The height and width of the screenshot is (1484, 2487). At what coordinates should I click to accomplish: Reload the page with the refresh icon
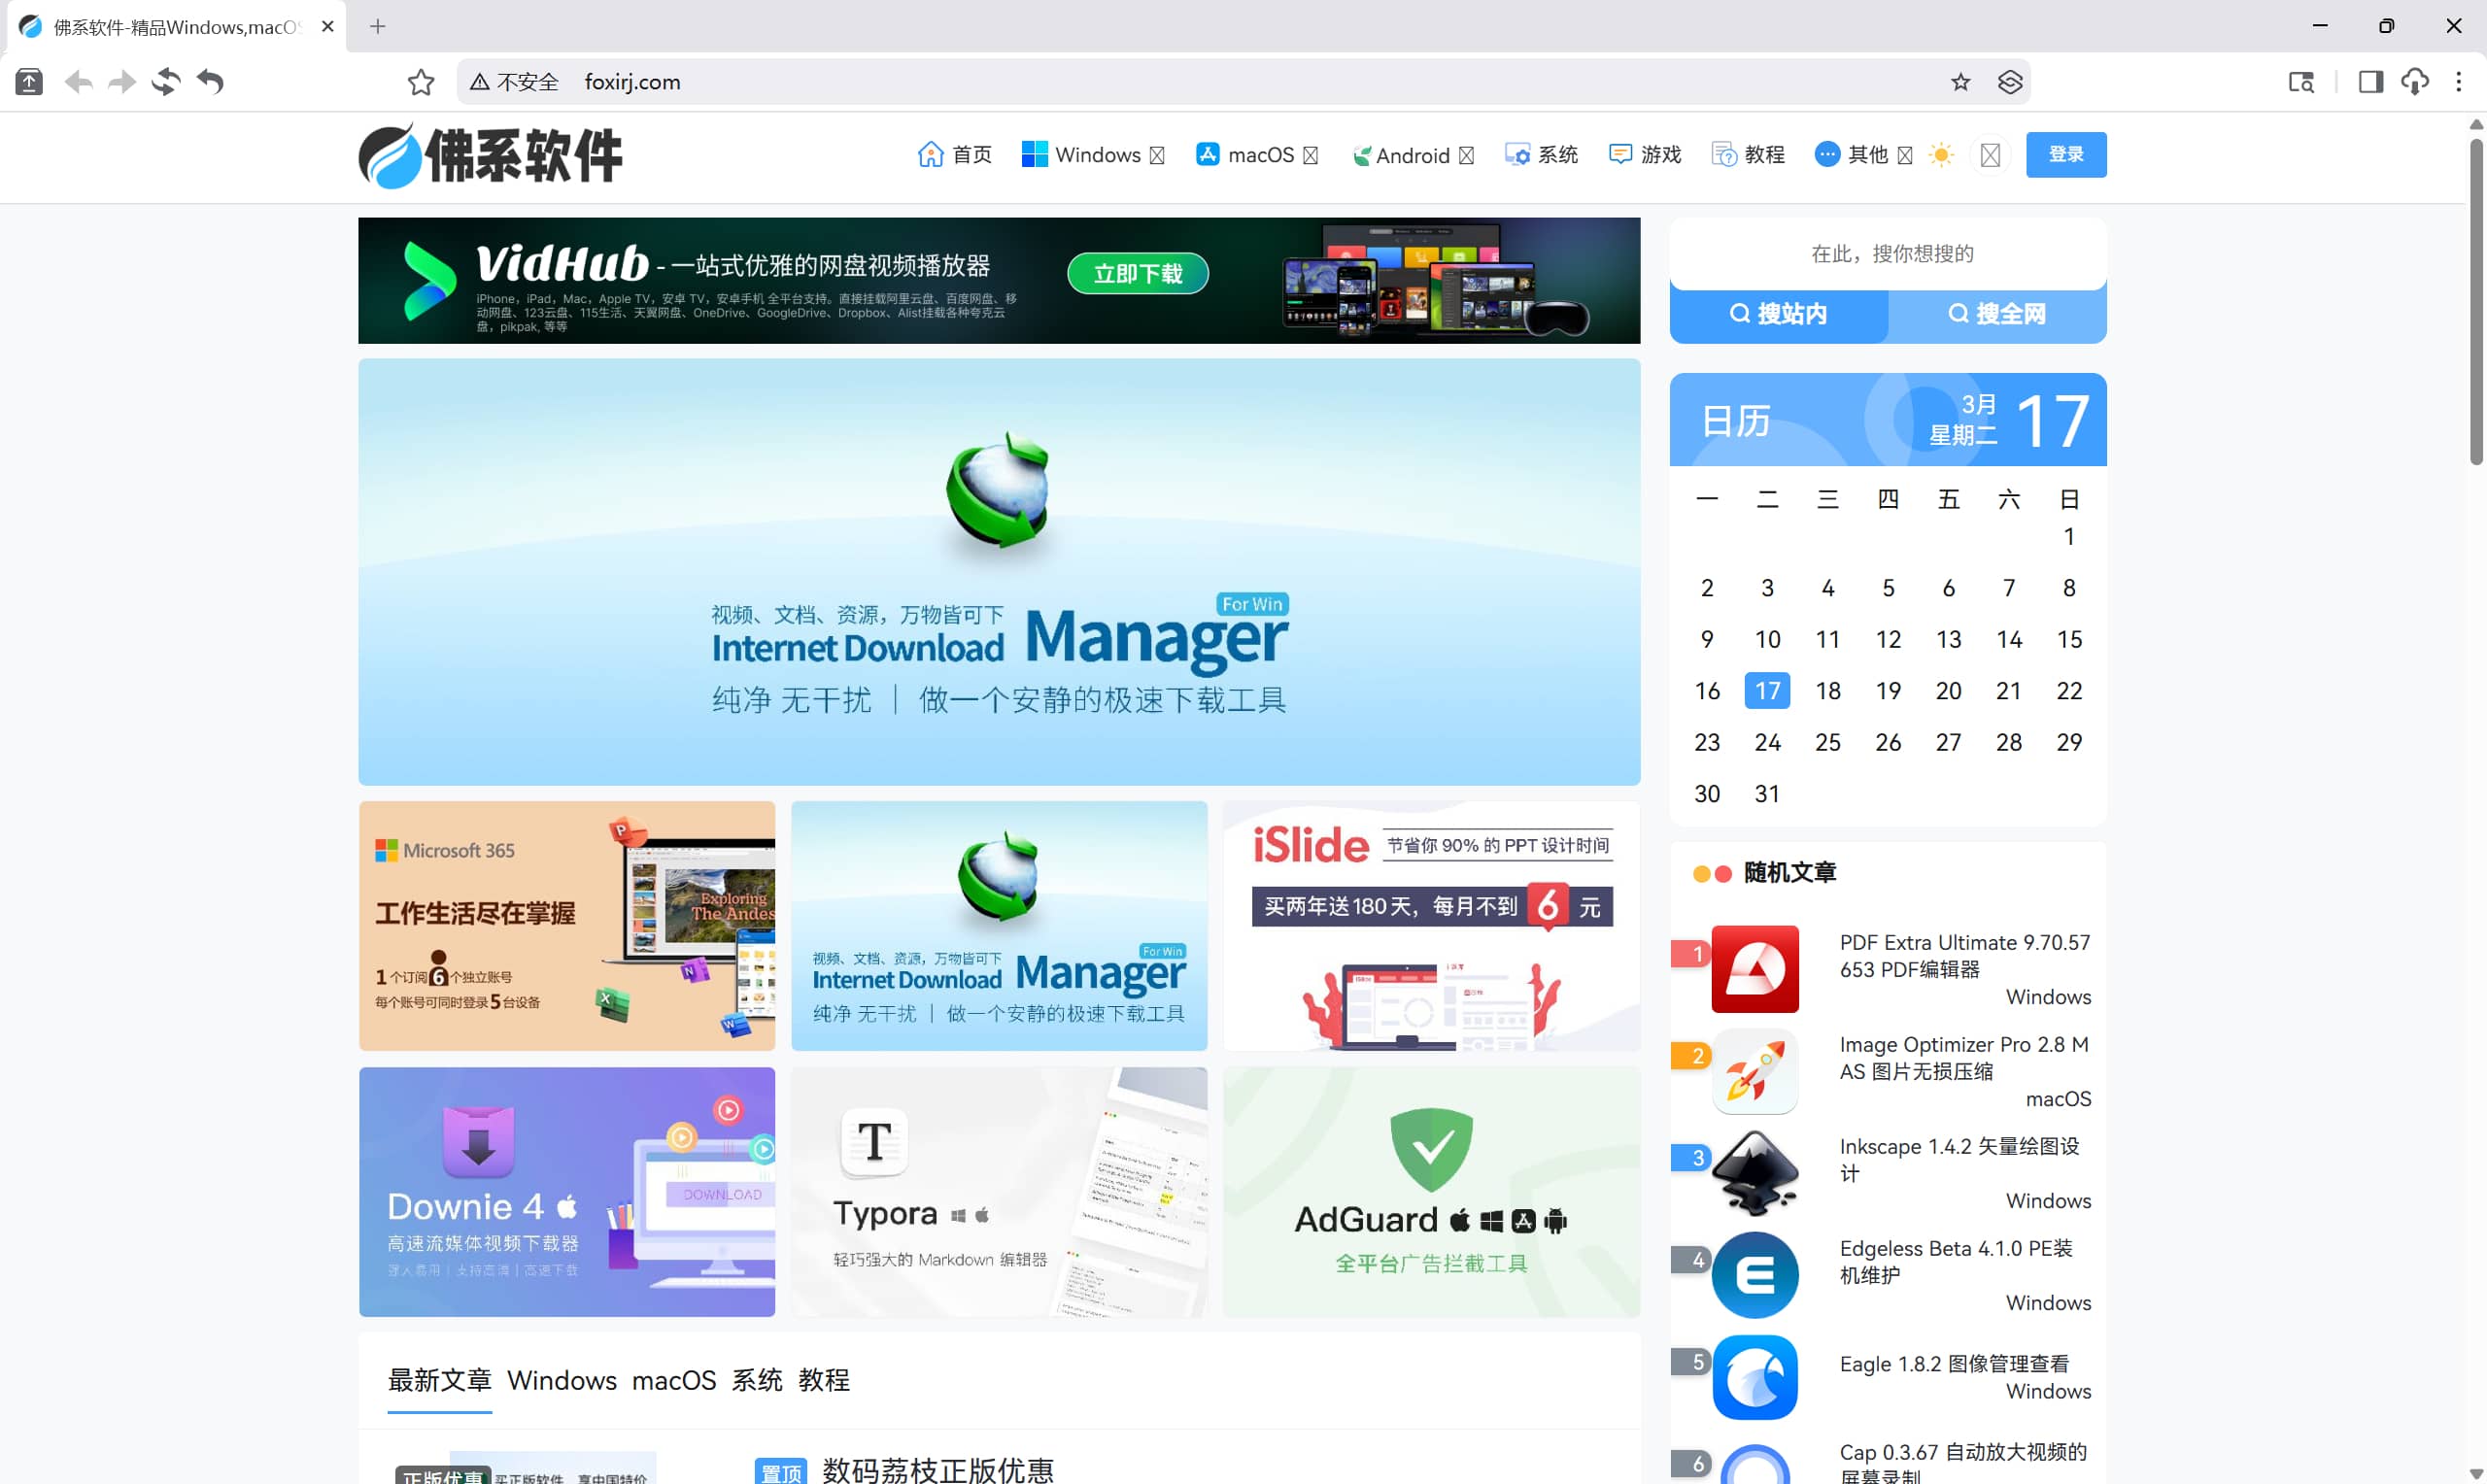(x=166, y=82)
